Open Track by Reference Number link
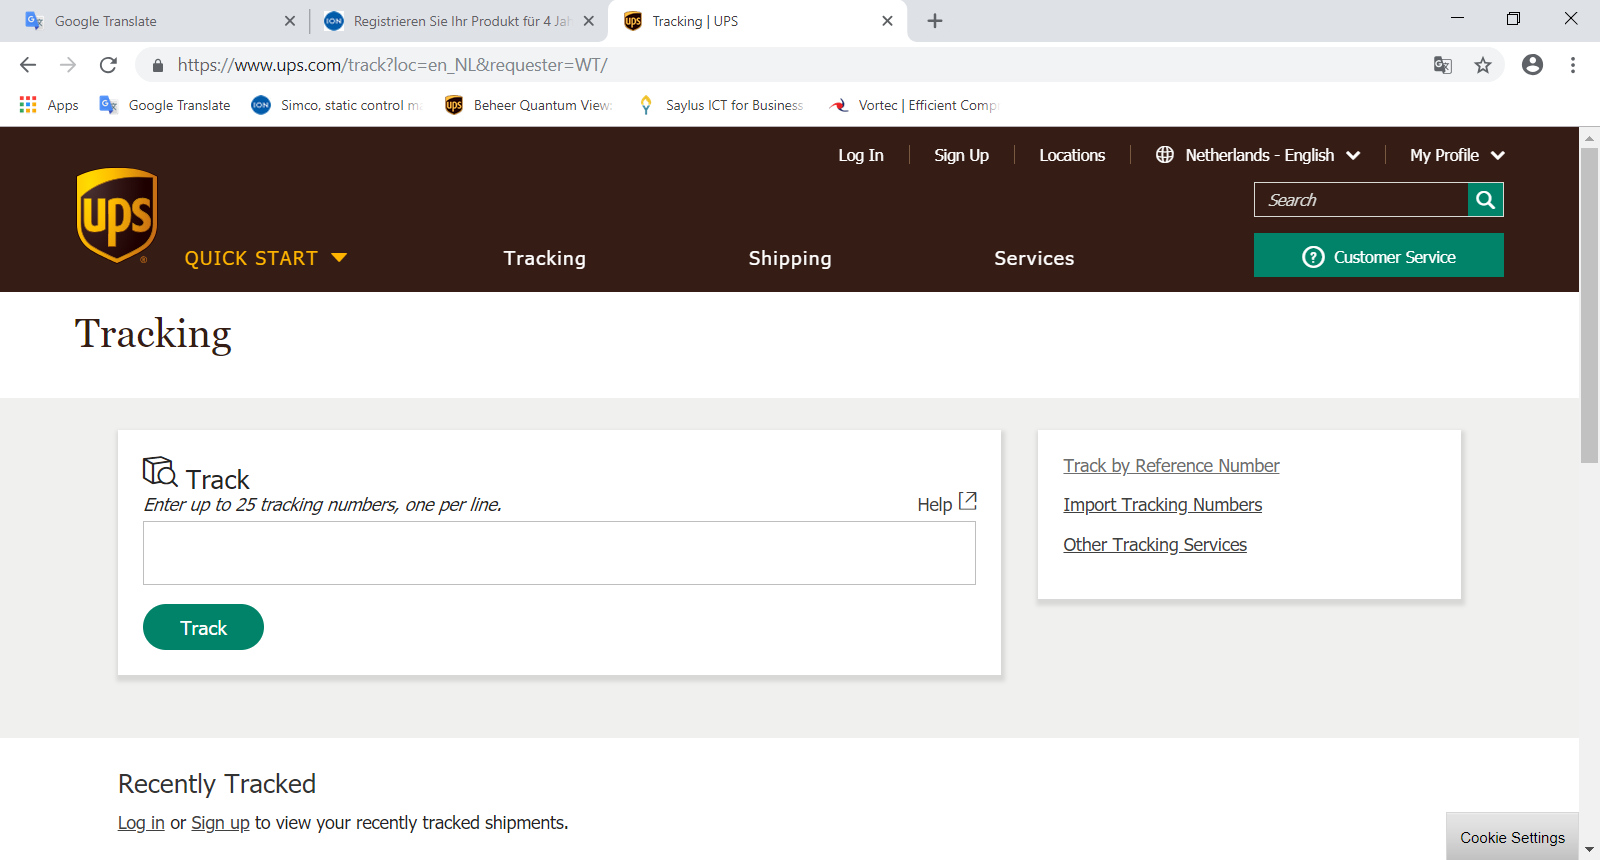 click(1171, 466)
